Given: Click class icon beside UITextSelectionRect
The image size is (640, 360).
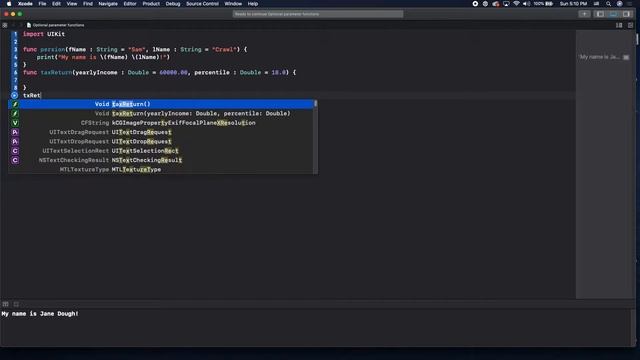Looking at the screenshot, I should [15, 151].
